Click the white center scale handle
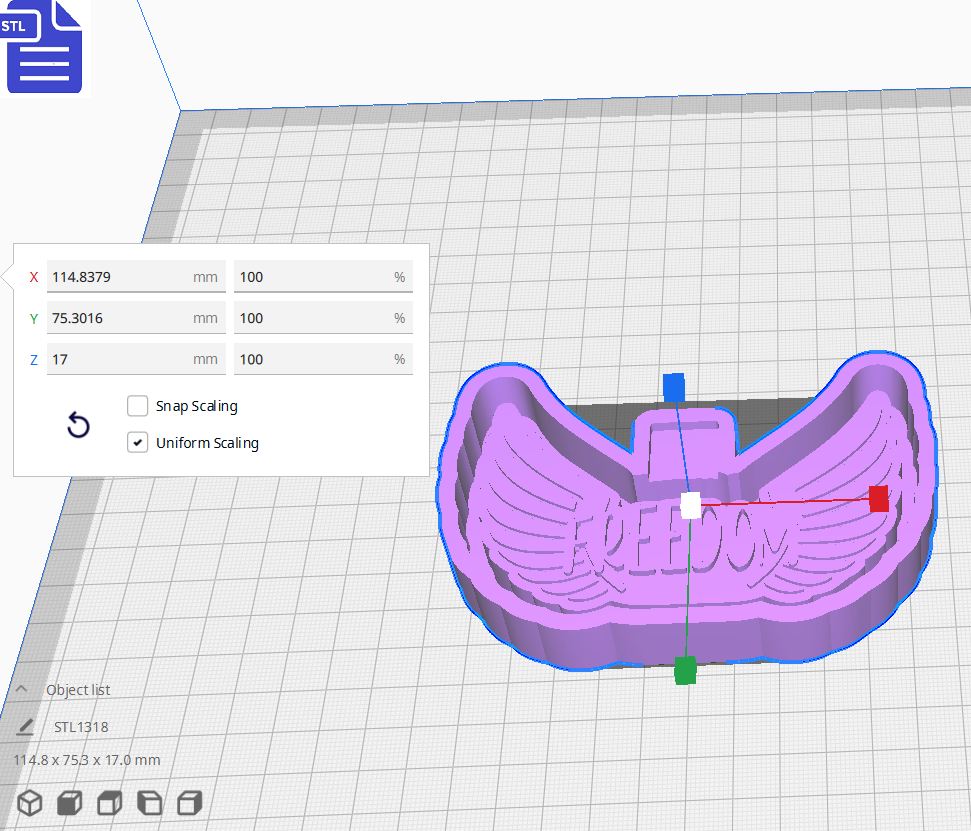The image size is (971, 831). tap(688, 506)
